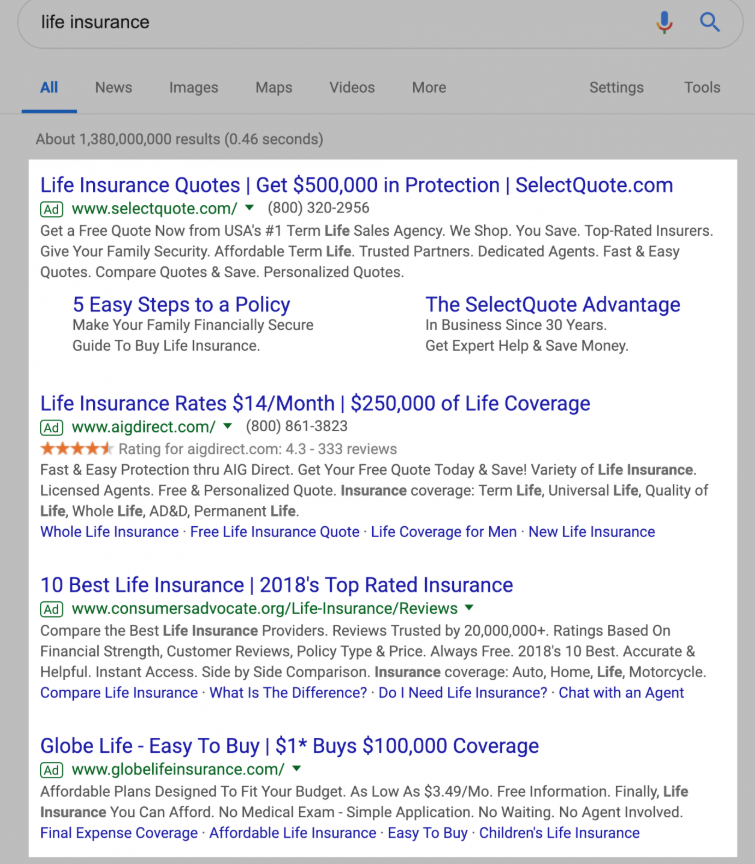Screen dimensions: 755x864
Task: Click the www.globelifeinsurance.com/ green URL
Action: click(x=178, y=770)
